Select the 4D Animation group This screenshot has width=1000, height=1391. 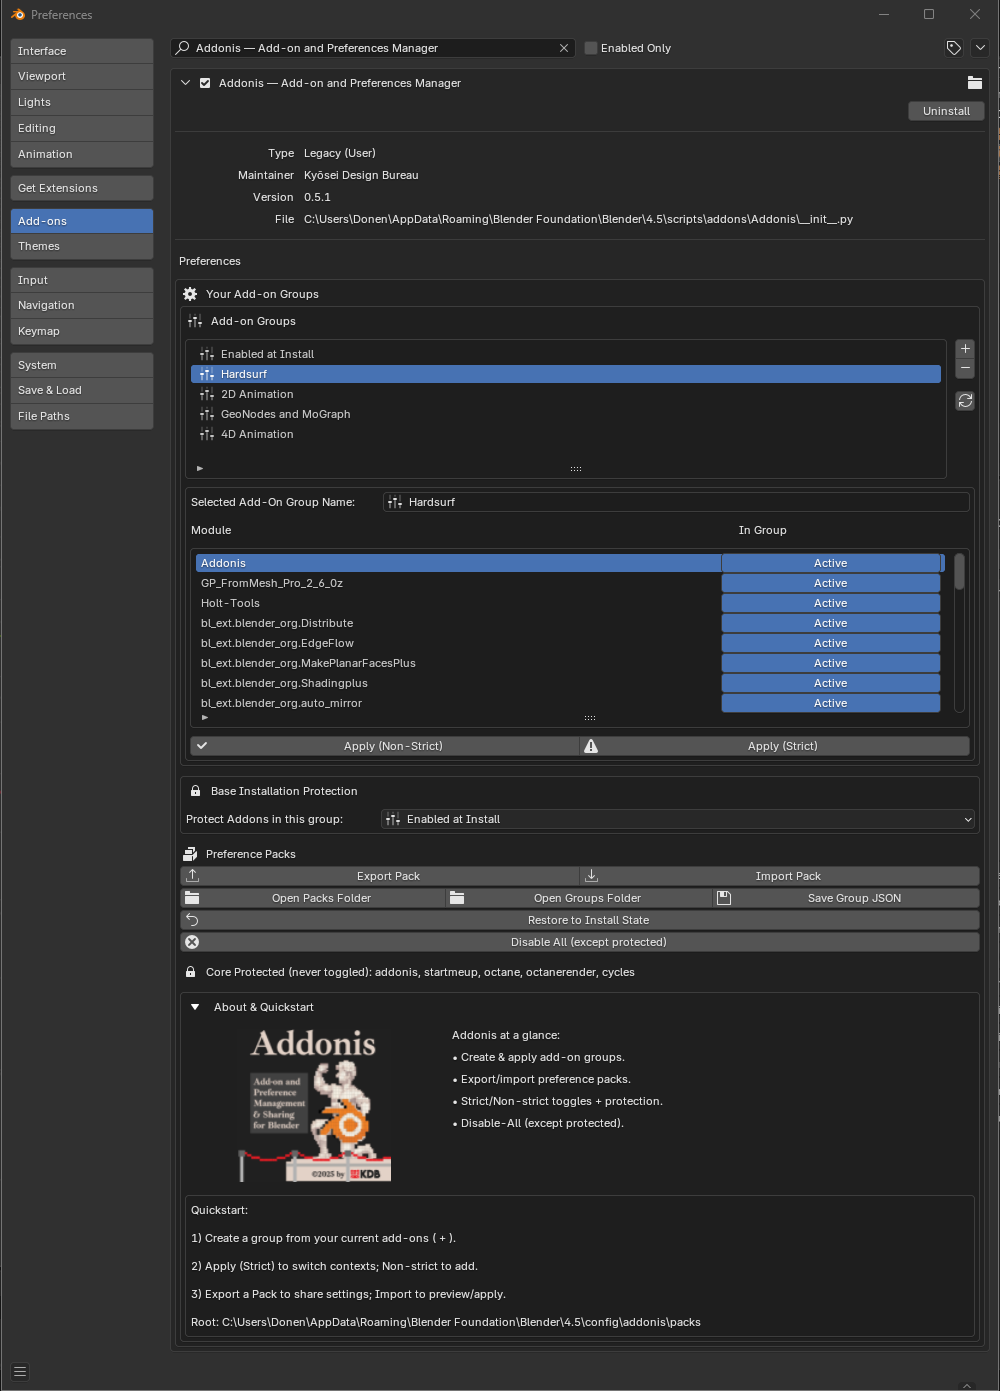(x=566, y=434)
